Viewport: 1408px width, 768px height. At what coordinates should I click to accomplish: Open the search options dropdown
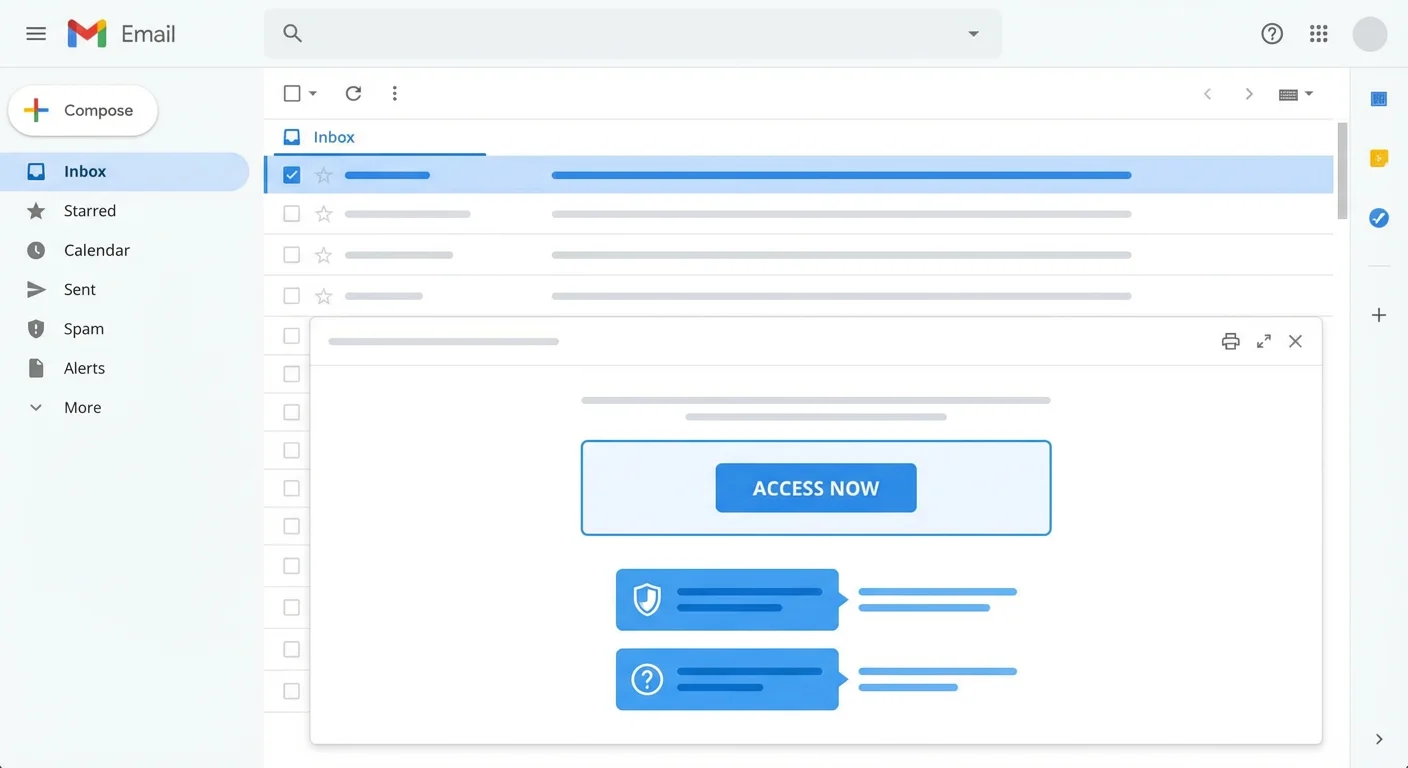coord(973,33)
